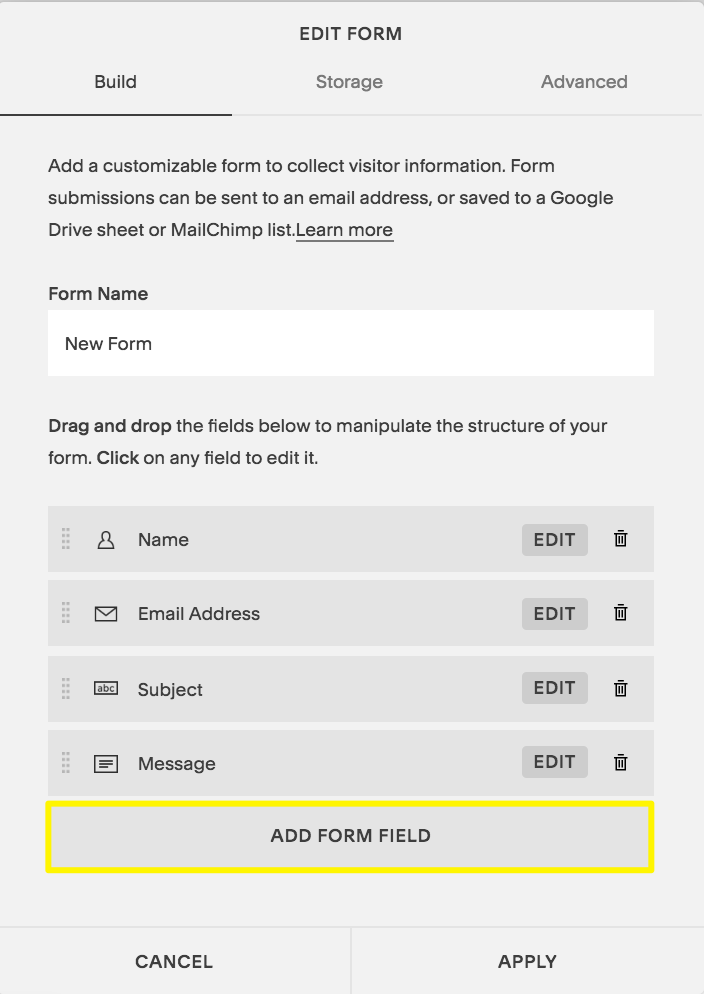Remove the Subject field via trash icon
The width and height of the screenshot is (704, 994).
pyautogui.click(x=620, y=688)
